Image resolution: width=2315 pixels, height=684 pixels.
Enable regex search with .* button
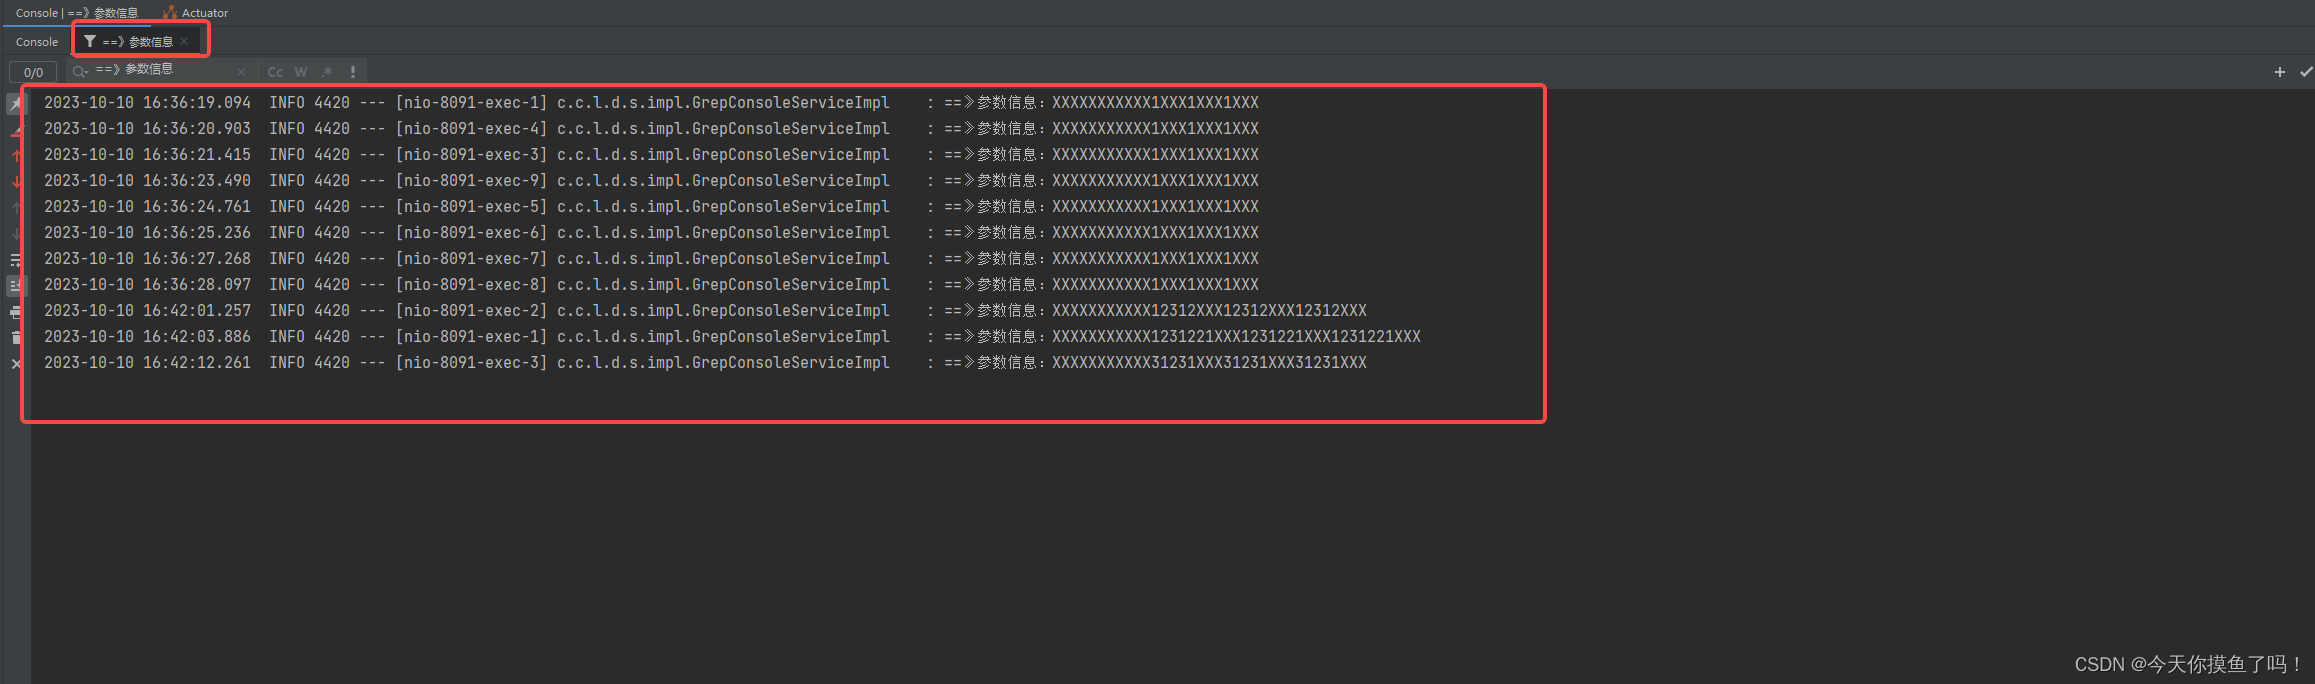tap(327, 71)
